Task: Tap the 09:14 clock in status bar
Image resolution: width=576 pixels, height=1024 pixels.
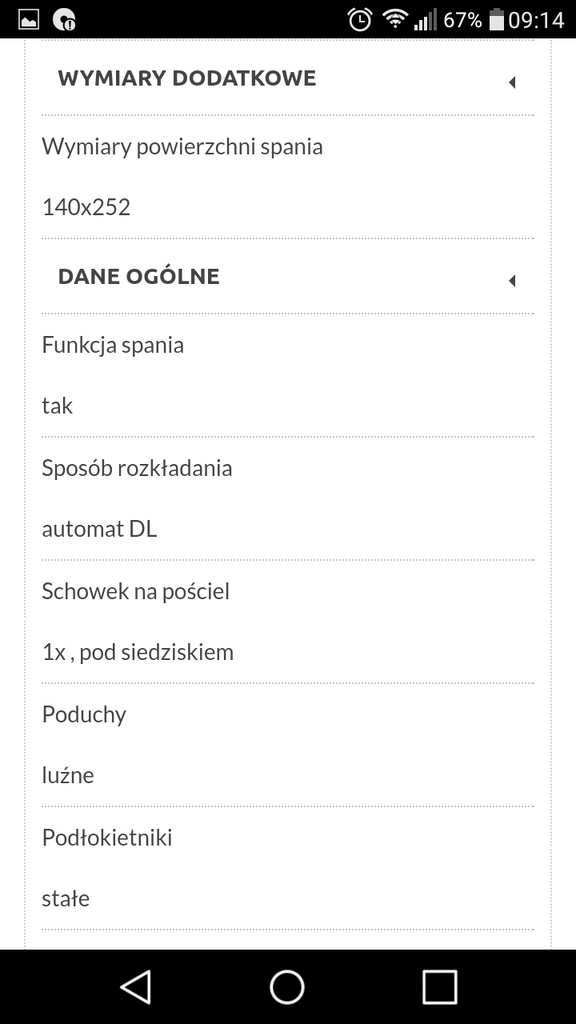Action: pyautogui.click(x=536, y=20)
